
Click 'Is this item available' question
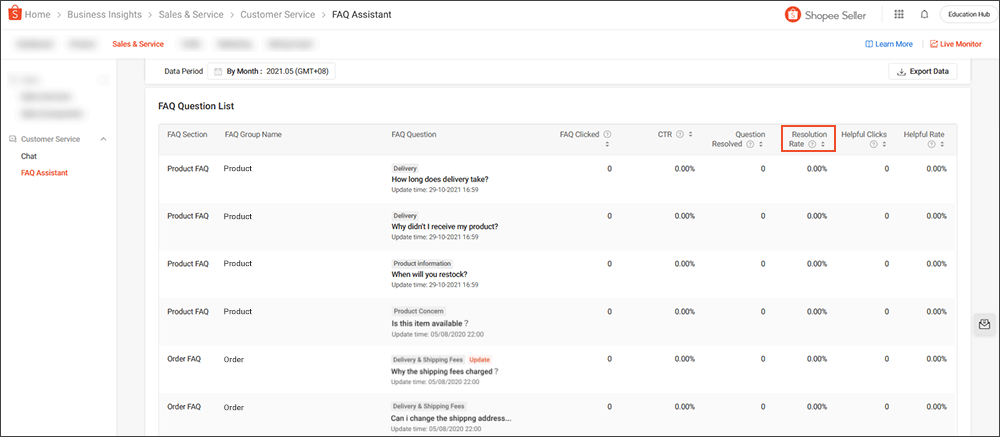[x=430, y=323]
